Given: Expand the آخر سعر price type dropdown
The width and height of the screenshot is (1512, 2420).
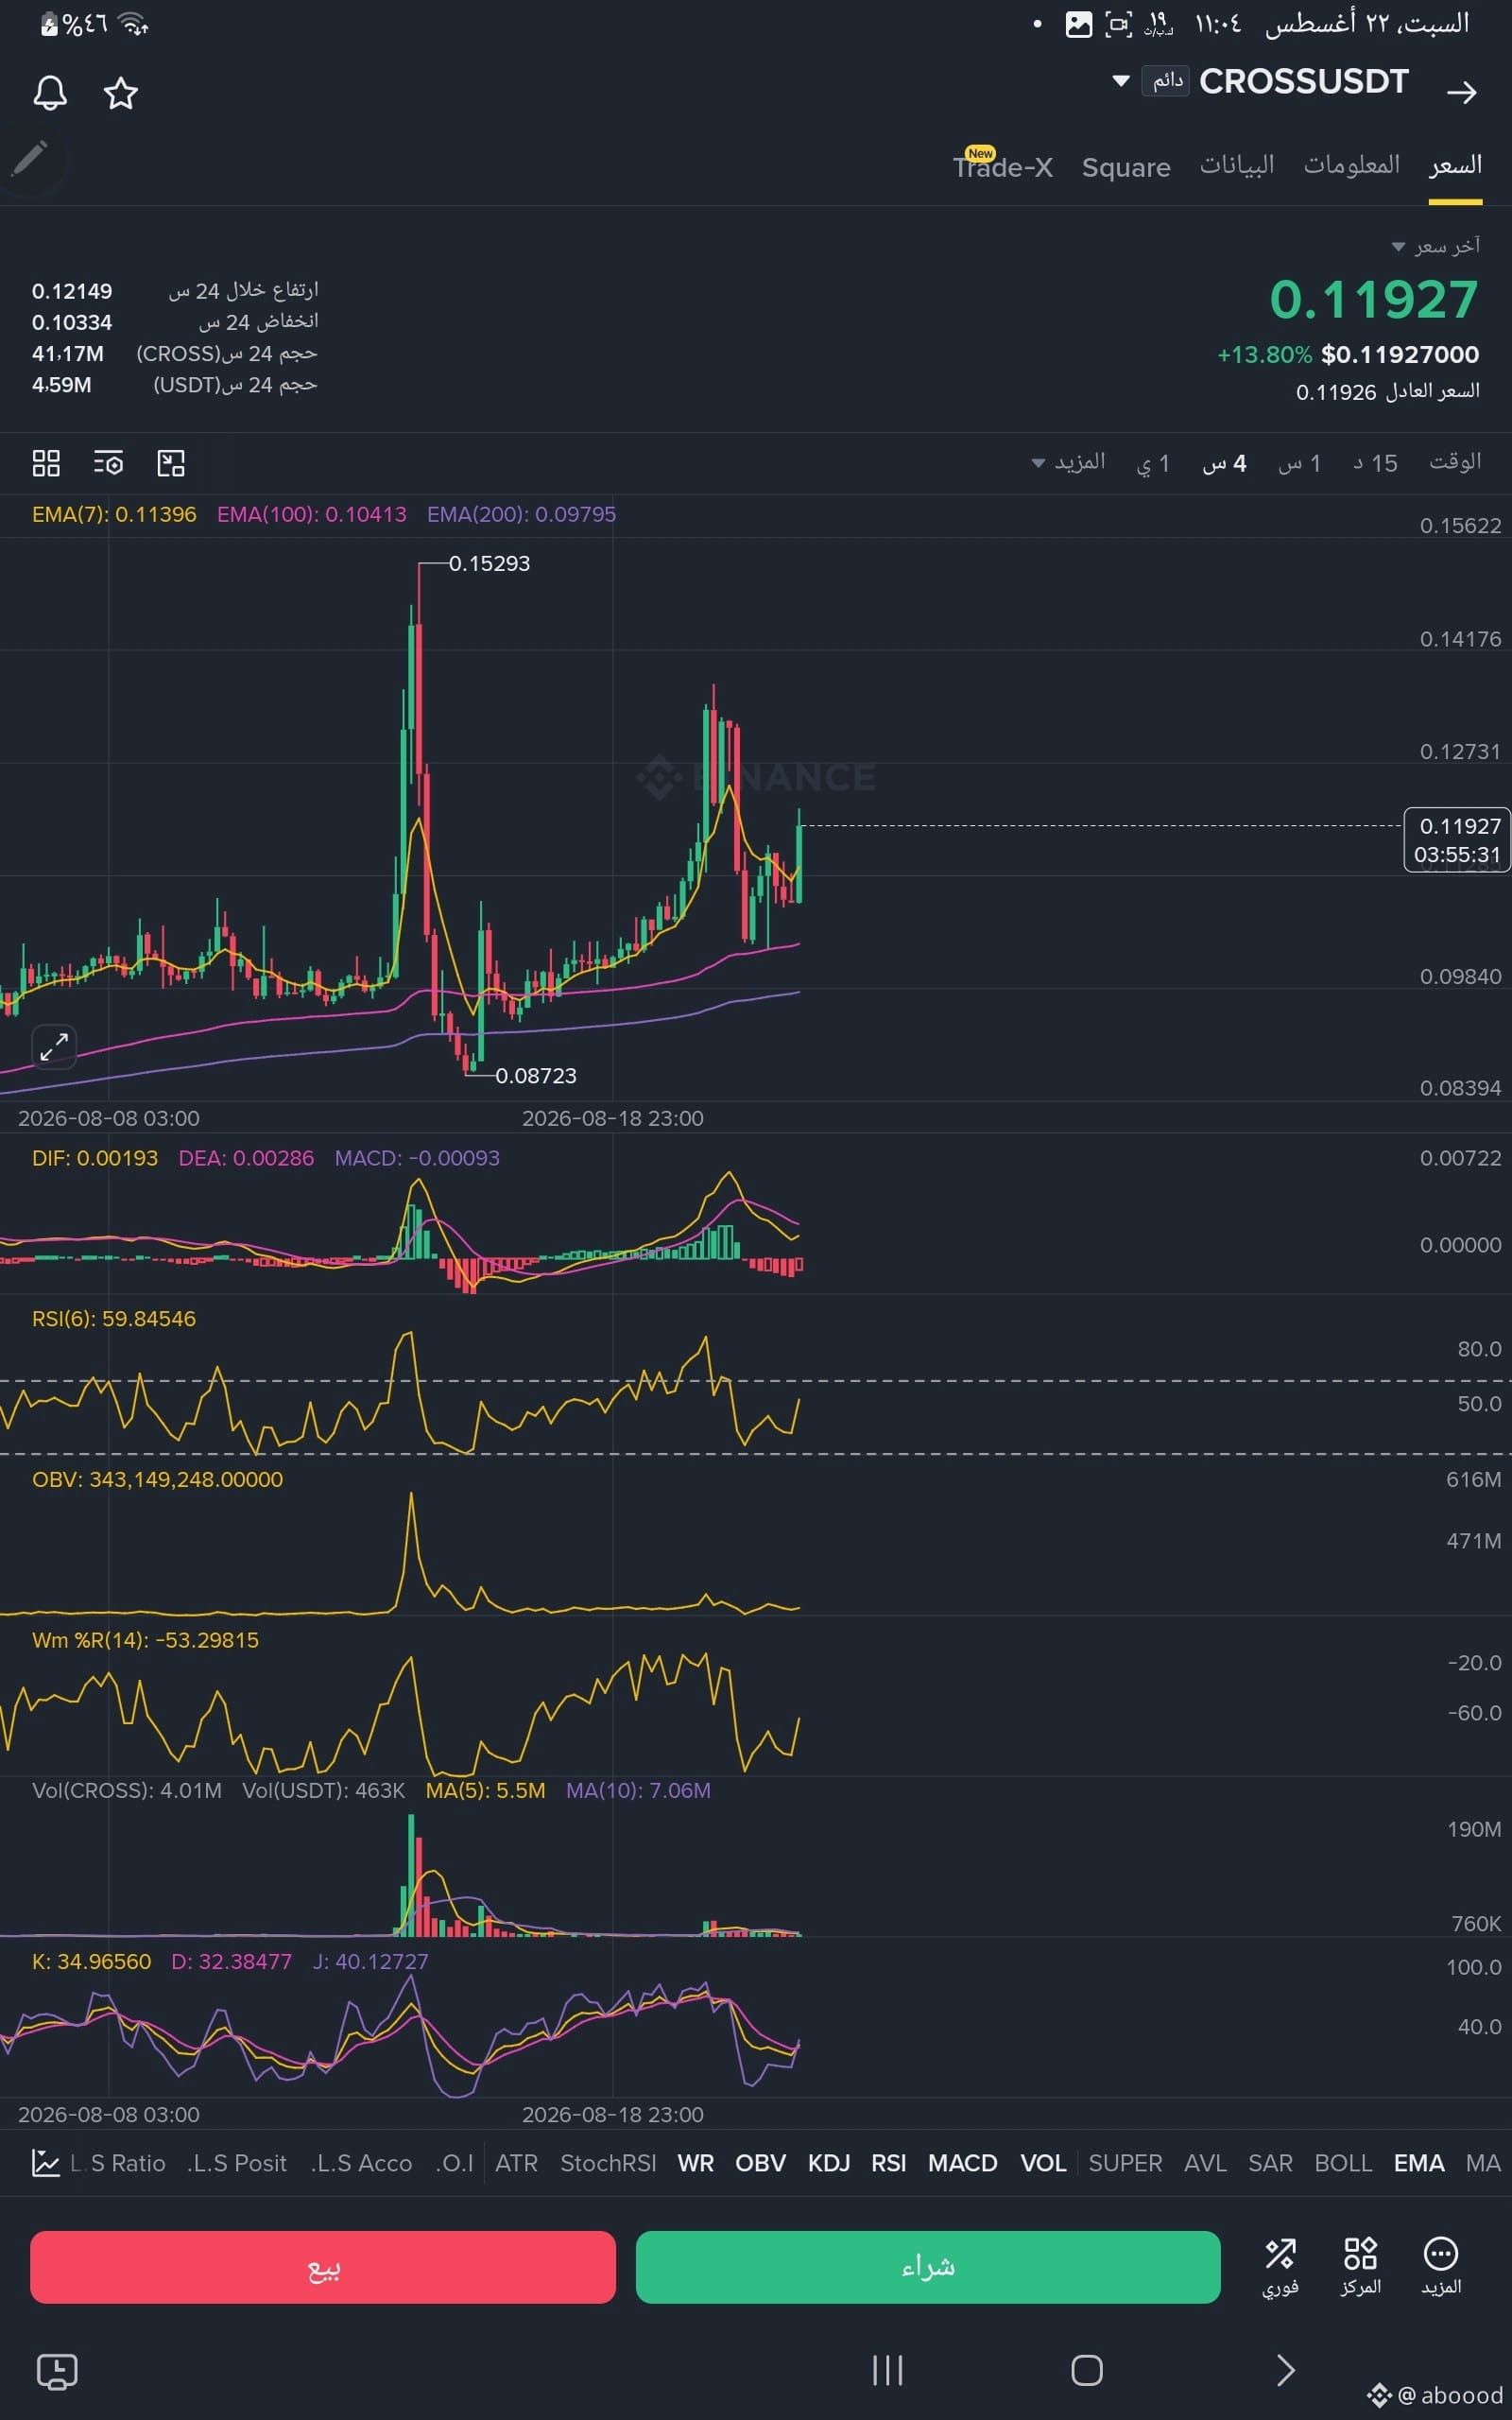Looking at the screenshot, I should tap(1436, 246).
